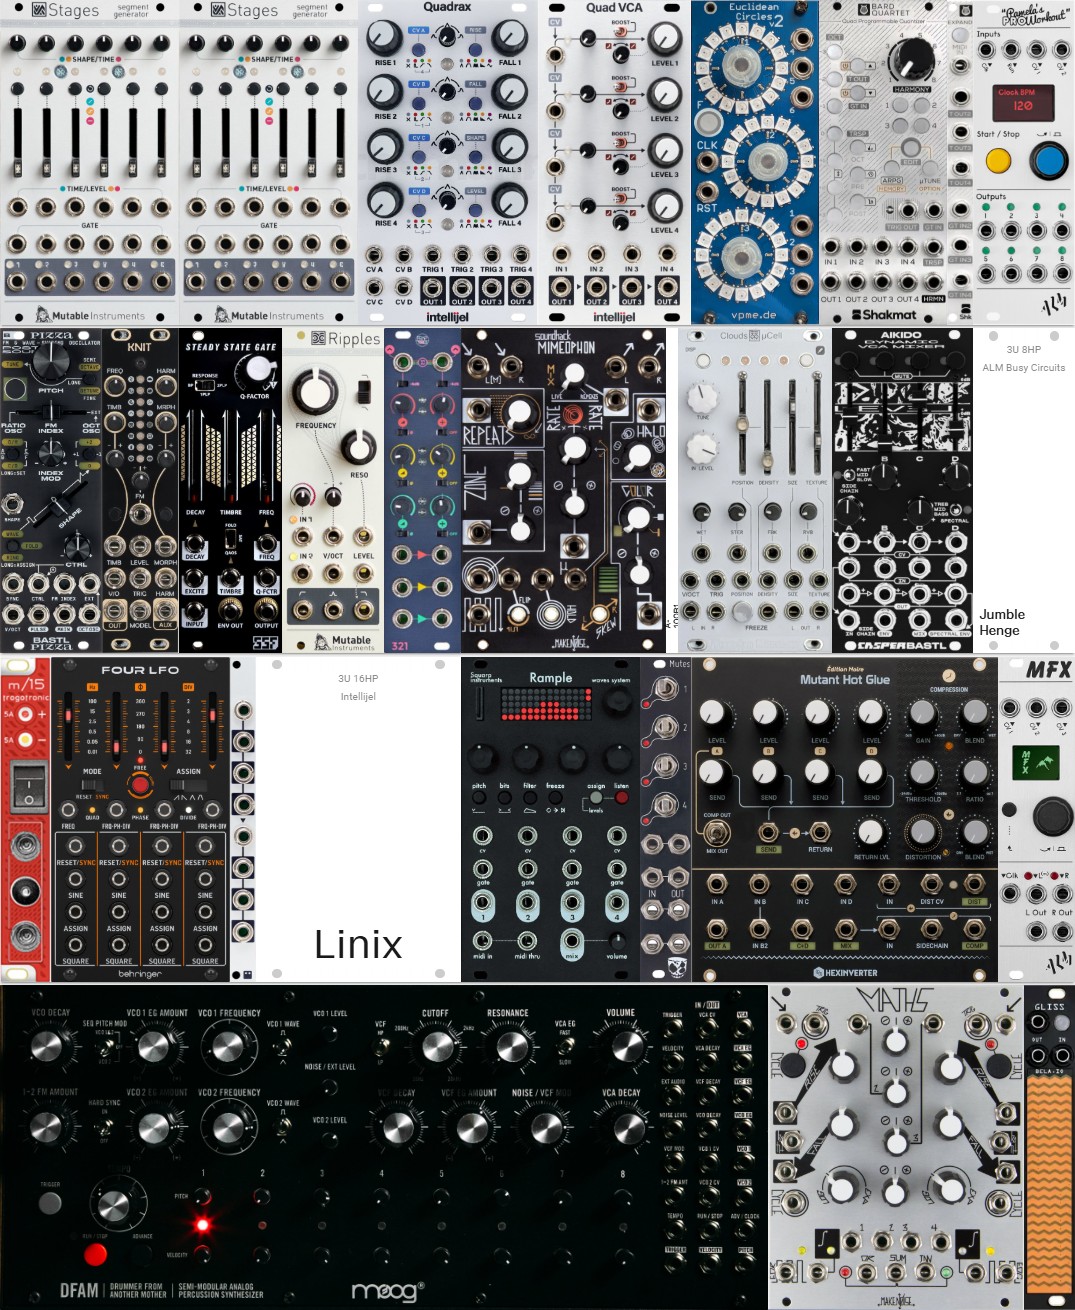The width and height of the screenshot is (1075, 1310).
Task: Click the Quad VCA OUT 4 jack
Action: tap(667, 287)
